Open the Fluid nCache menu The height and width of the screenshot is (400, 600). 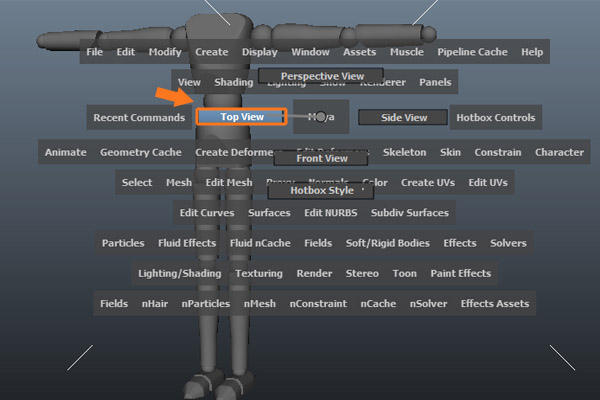[x=260, y=243]
